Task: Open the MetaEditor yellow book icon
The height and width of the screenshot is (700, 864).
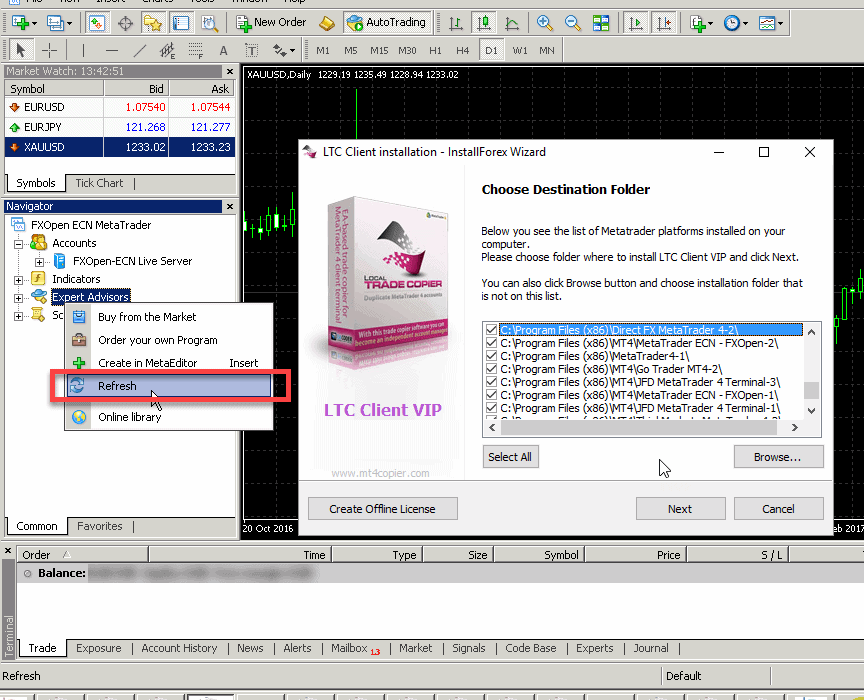Action: (327, 23)
